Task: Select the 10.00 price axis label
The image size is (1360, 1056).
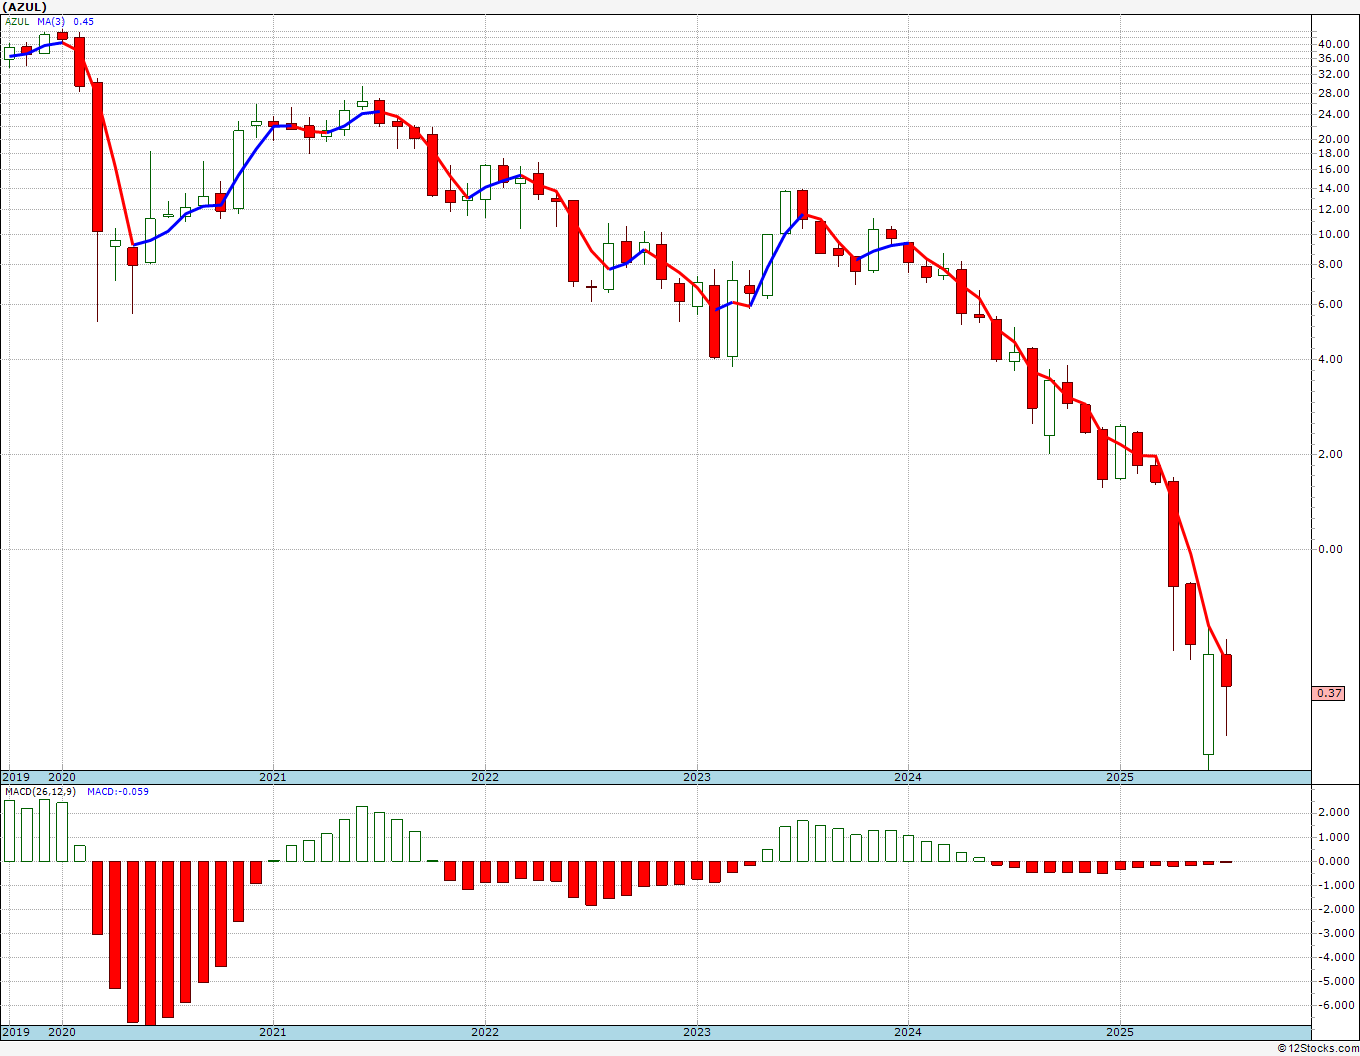Action: tap(1333, 235)
